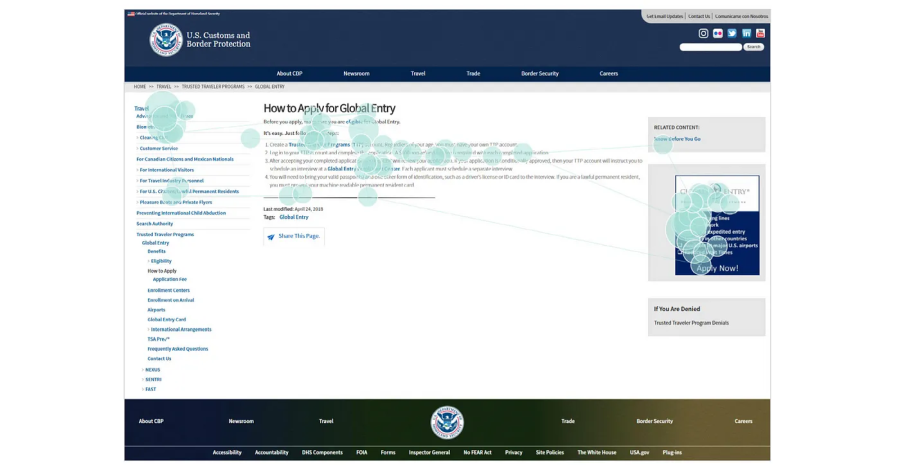
Task: Open the CBP Instagram page icon
Action: (x=703, y=33)
